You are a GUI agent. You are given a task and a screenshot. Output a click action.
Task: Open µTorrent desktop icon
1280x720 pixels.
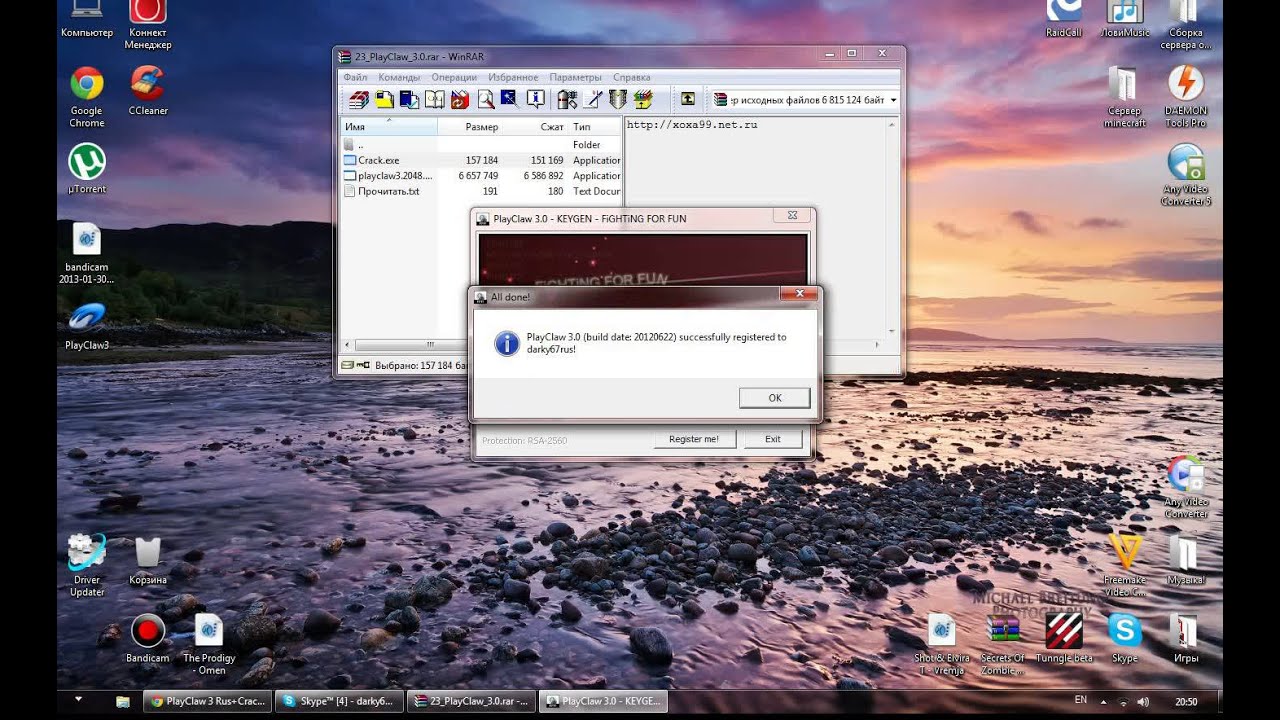click(87, 168)
